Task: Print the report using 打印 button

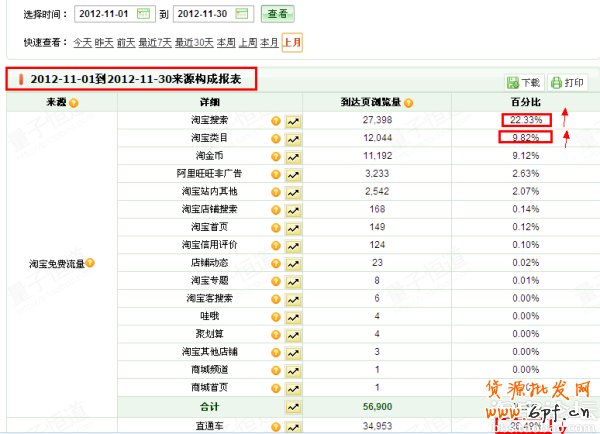Action: click(x=567, y=83)
